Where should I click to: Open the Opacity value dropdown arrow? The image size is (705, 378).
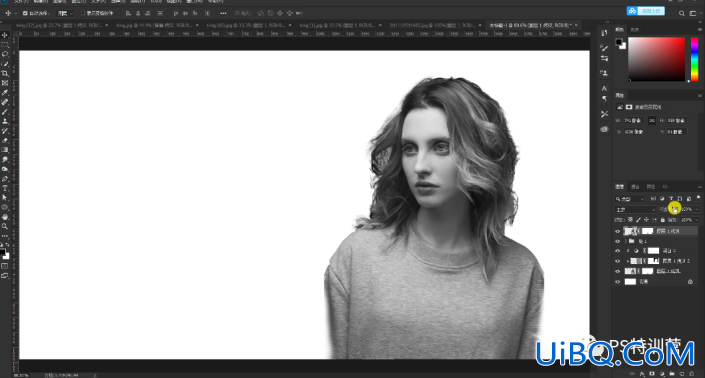(x=697, y=209)
